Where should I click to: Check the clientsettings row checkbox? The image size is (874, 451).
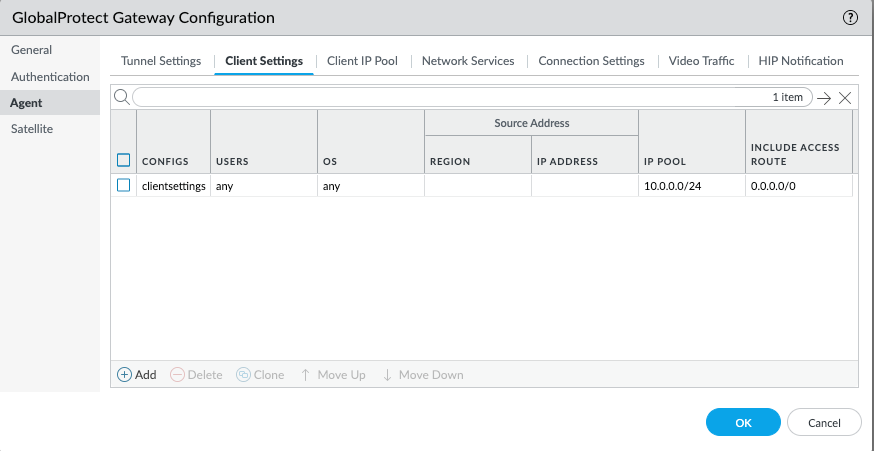124,185
